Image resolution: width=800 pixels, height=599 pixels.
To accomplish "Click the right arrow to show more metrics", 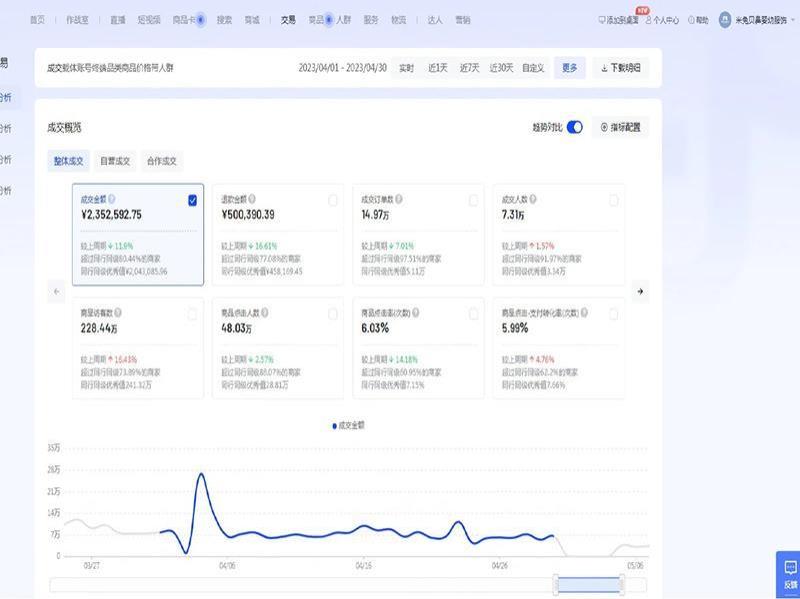I will click(640, 292).
